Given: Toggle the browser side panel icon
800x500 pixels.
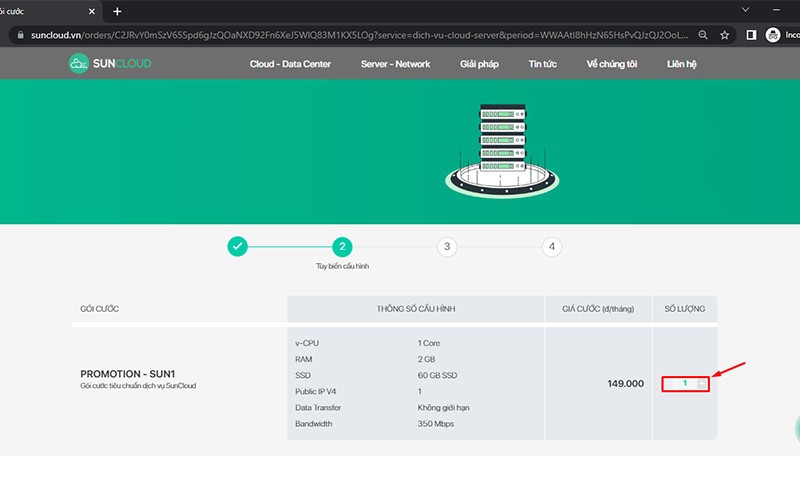Looking at the screenshot, I should pyautogui.click(x=751, y=35).
